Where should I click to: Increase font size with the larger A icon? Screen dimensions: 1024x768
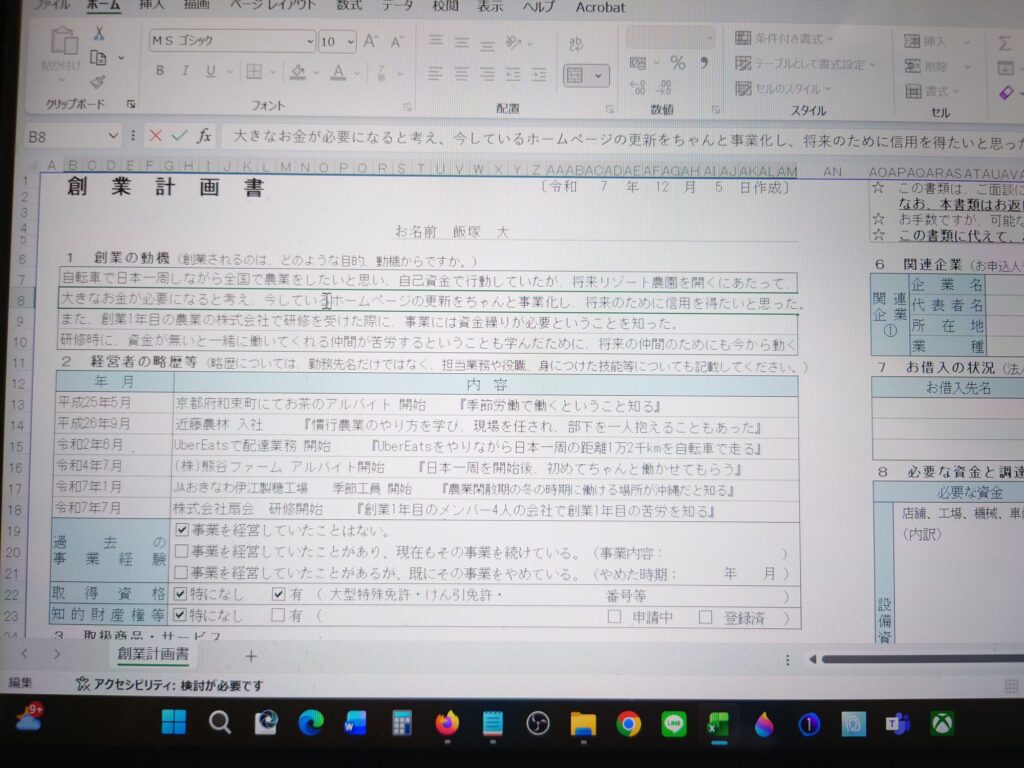tap(371, 41)
